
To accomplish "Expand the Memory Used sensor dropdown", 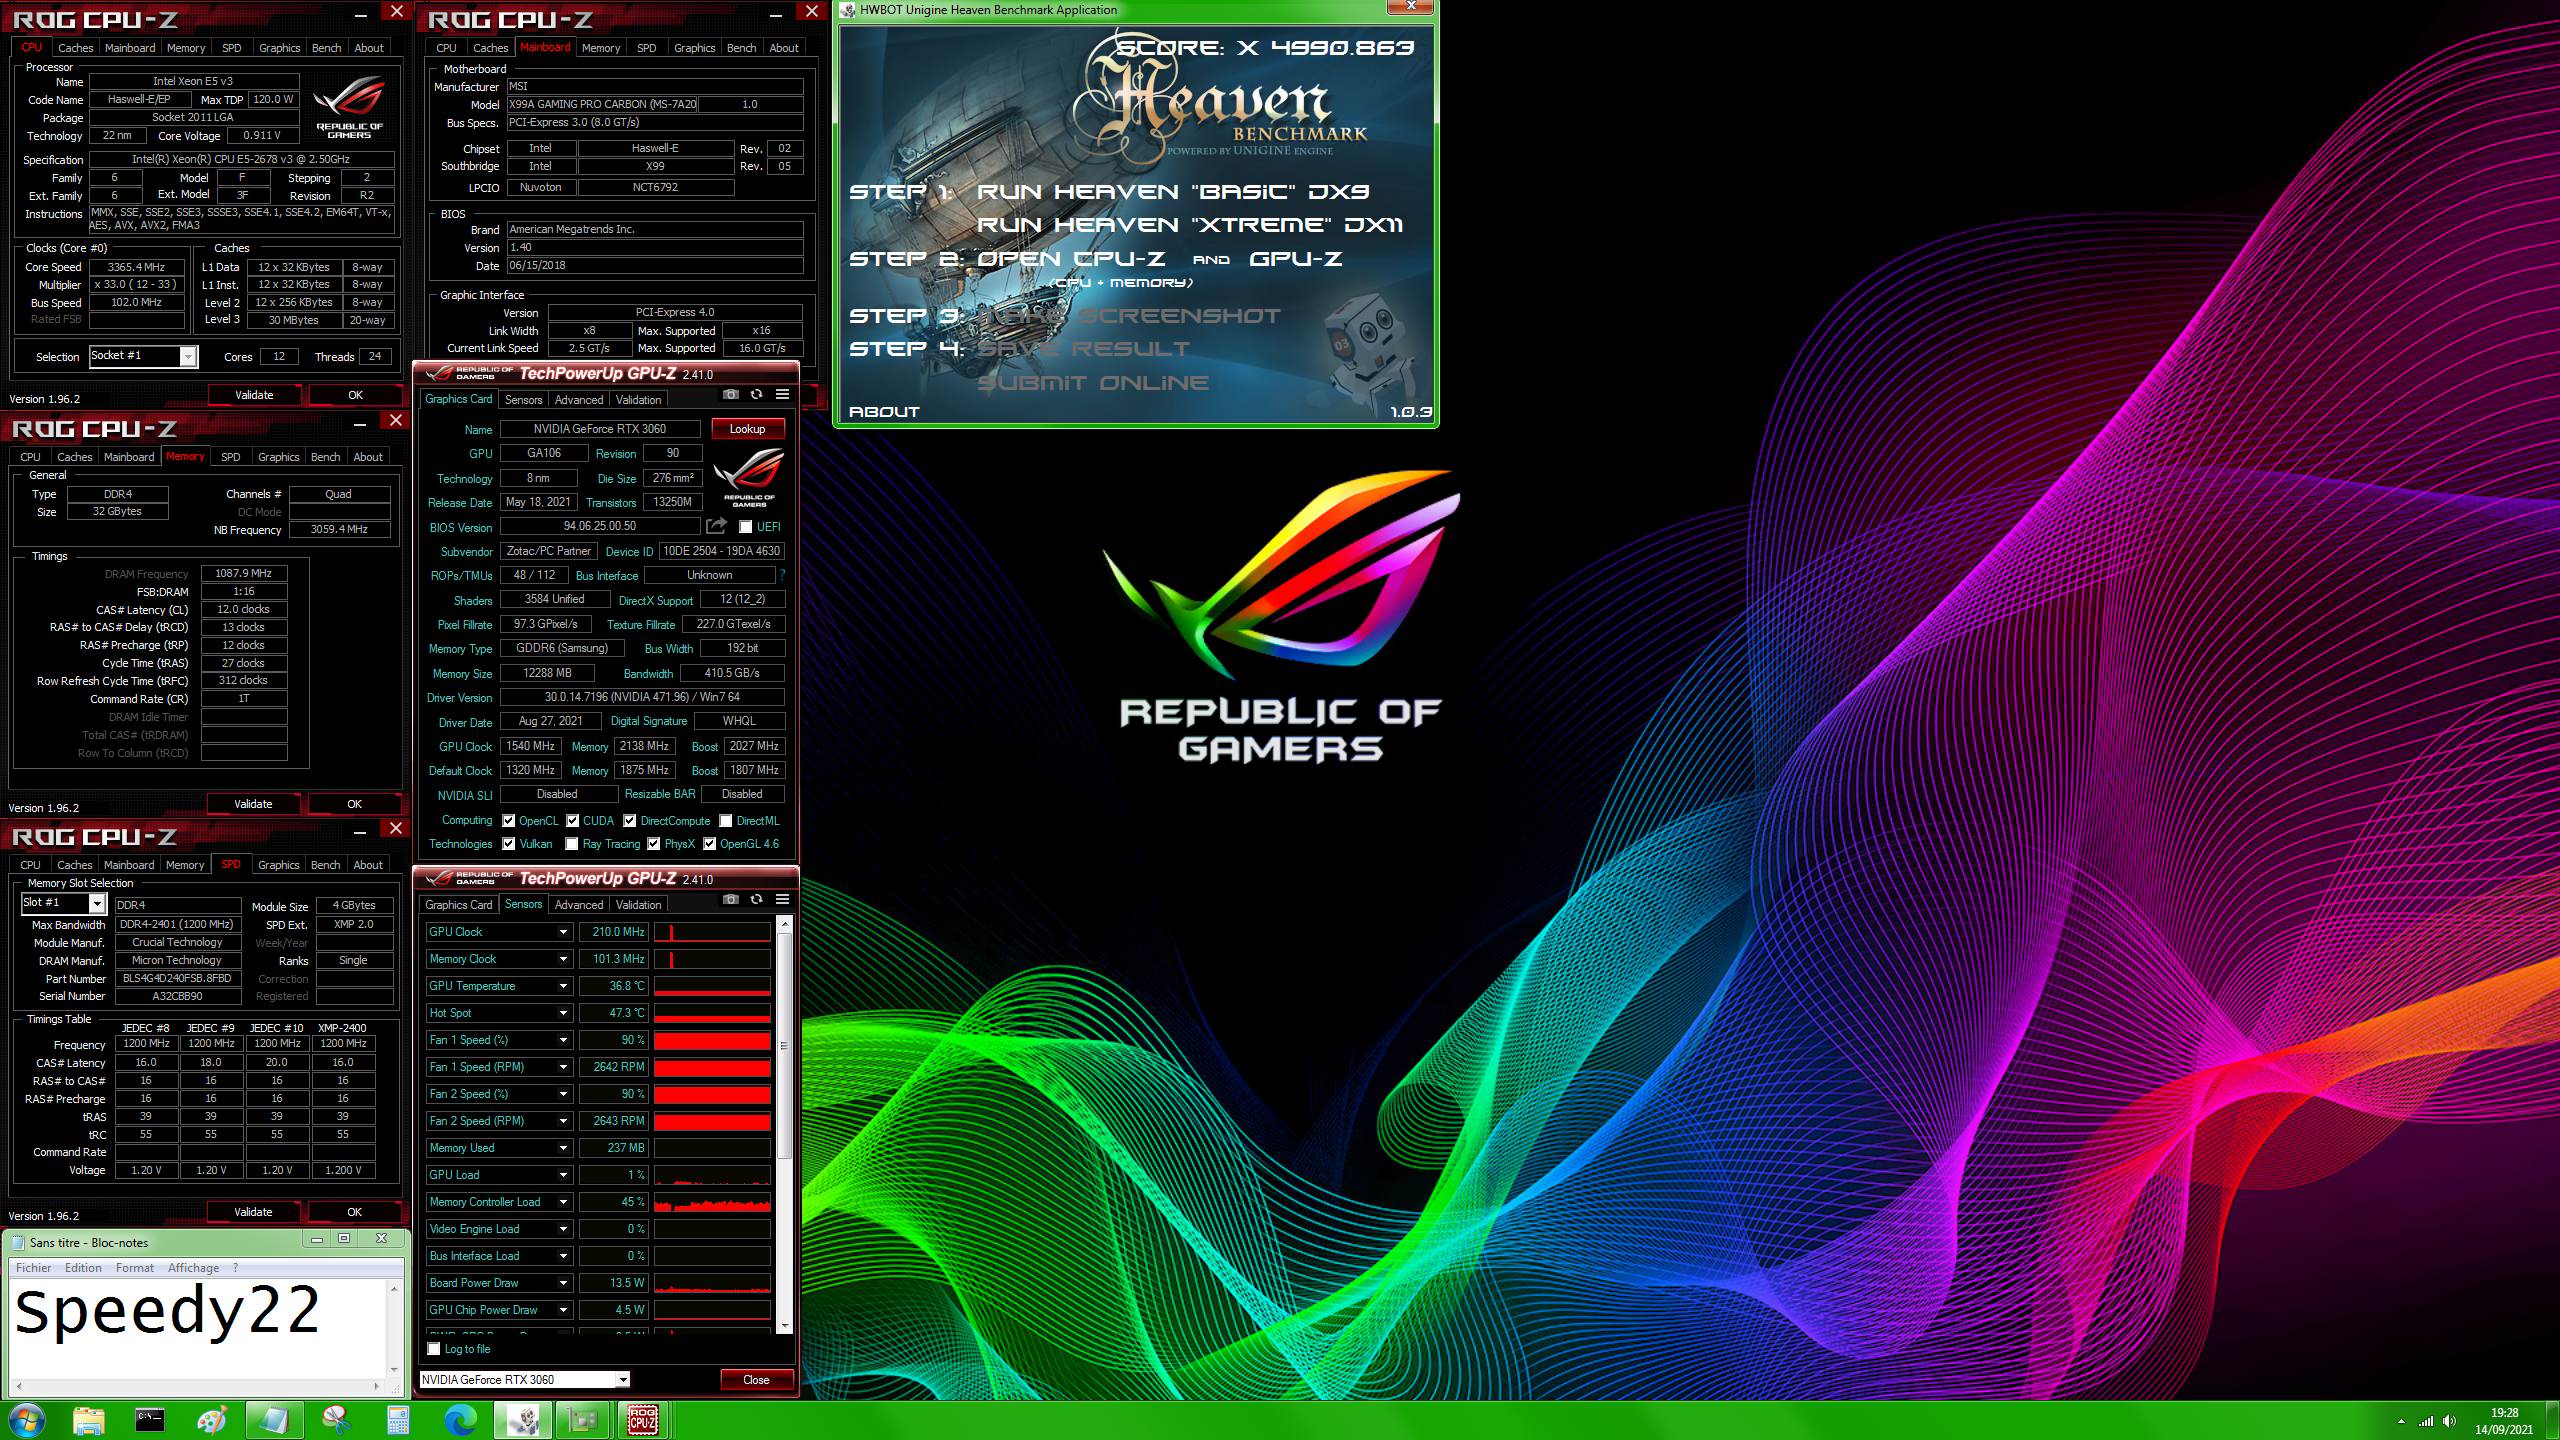I will pyautogui.click(x=563, y=1148).
